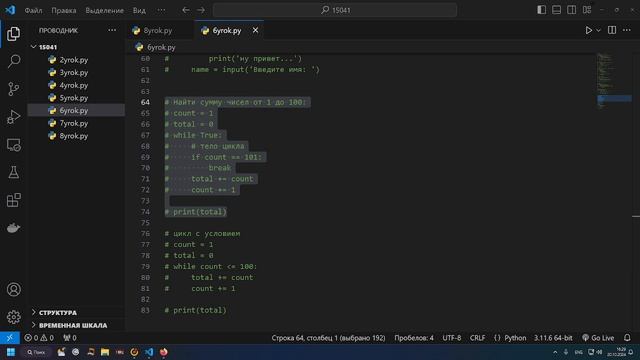Open the Docker whale view
The height and width of the screenshot is (360, 640).
13,228
